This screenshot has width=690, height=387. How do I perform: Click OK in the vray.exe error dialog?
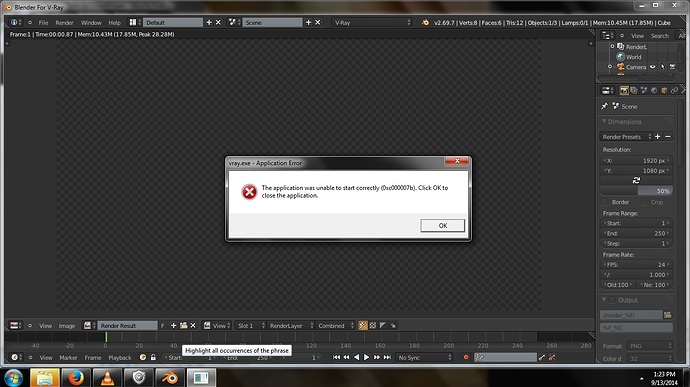coord(442,225)
